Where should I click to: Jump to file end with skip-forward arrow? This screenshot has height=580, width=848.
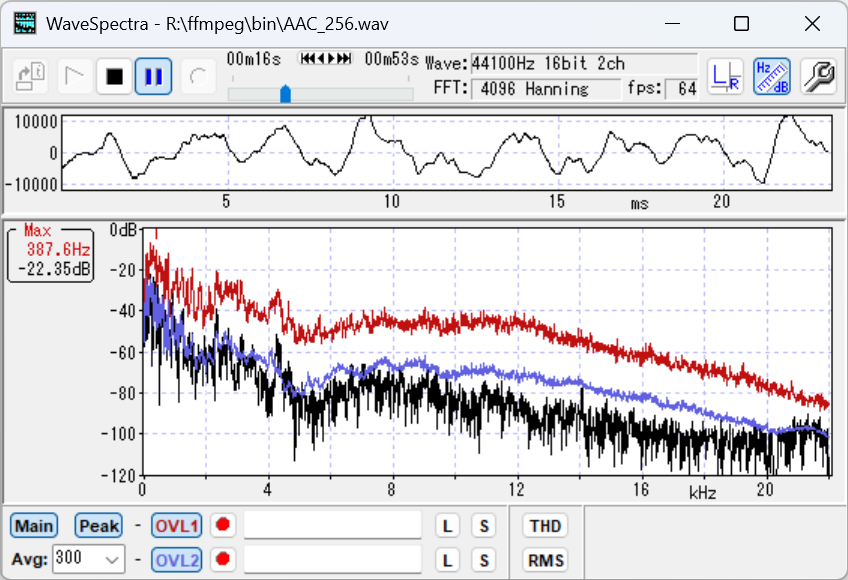point(344,58)
